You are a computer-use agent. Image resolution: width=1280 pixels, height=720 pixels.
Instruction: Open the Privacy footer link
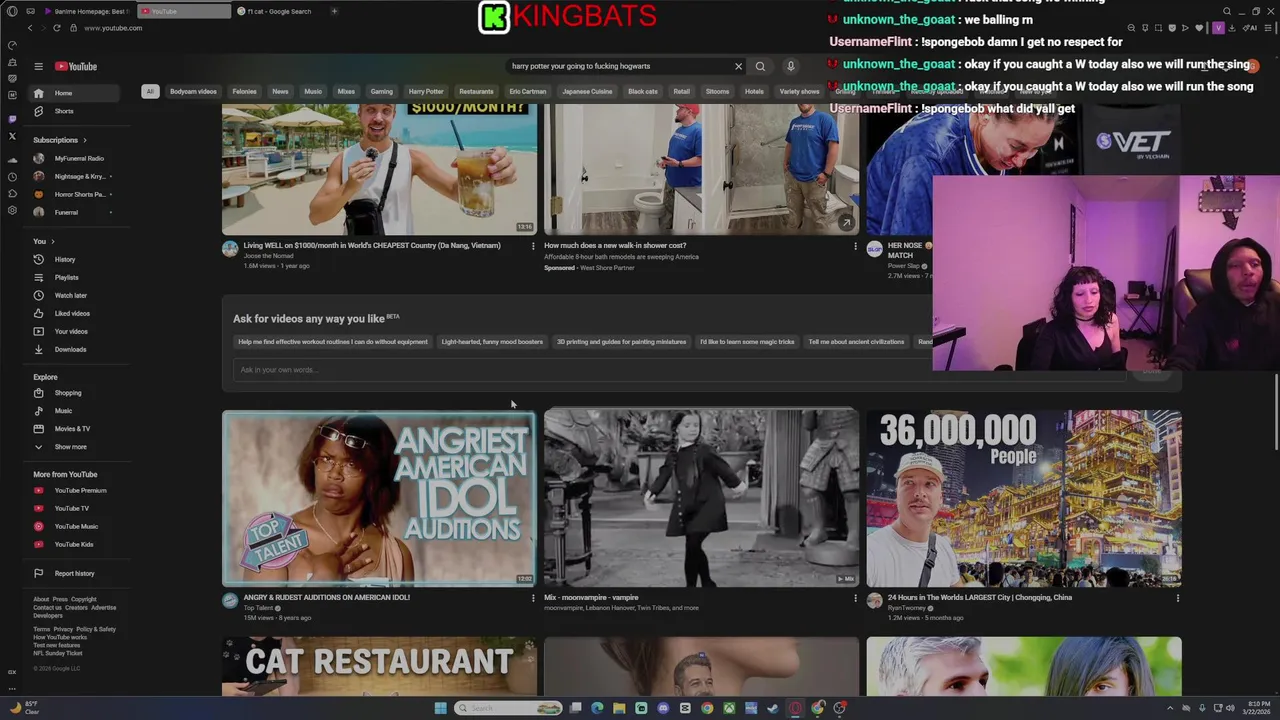61,629
